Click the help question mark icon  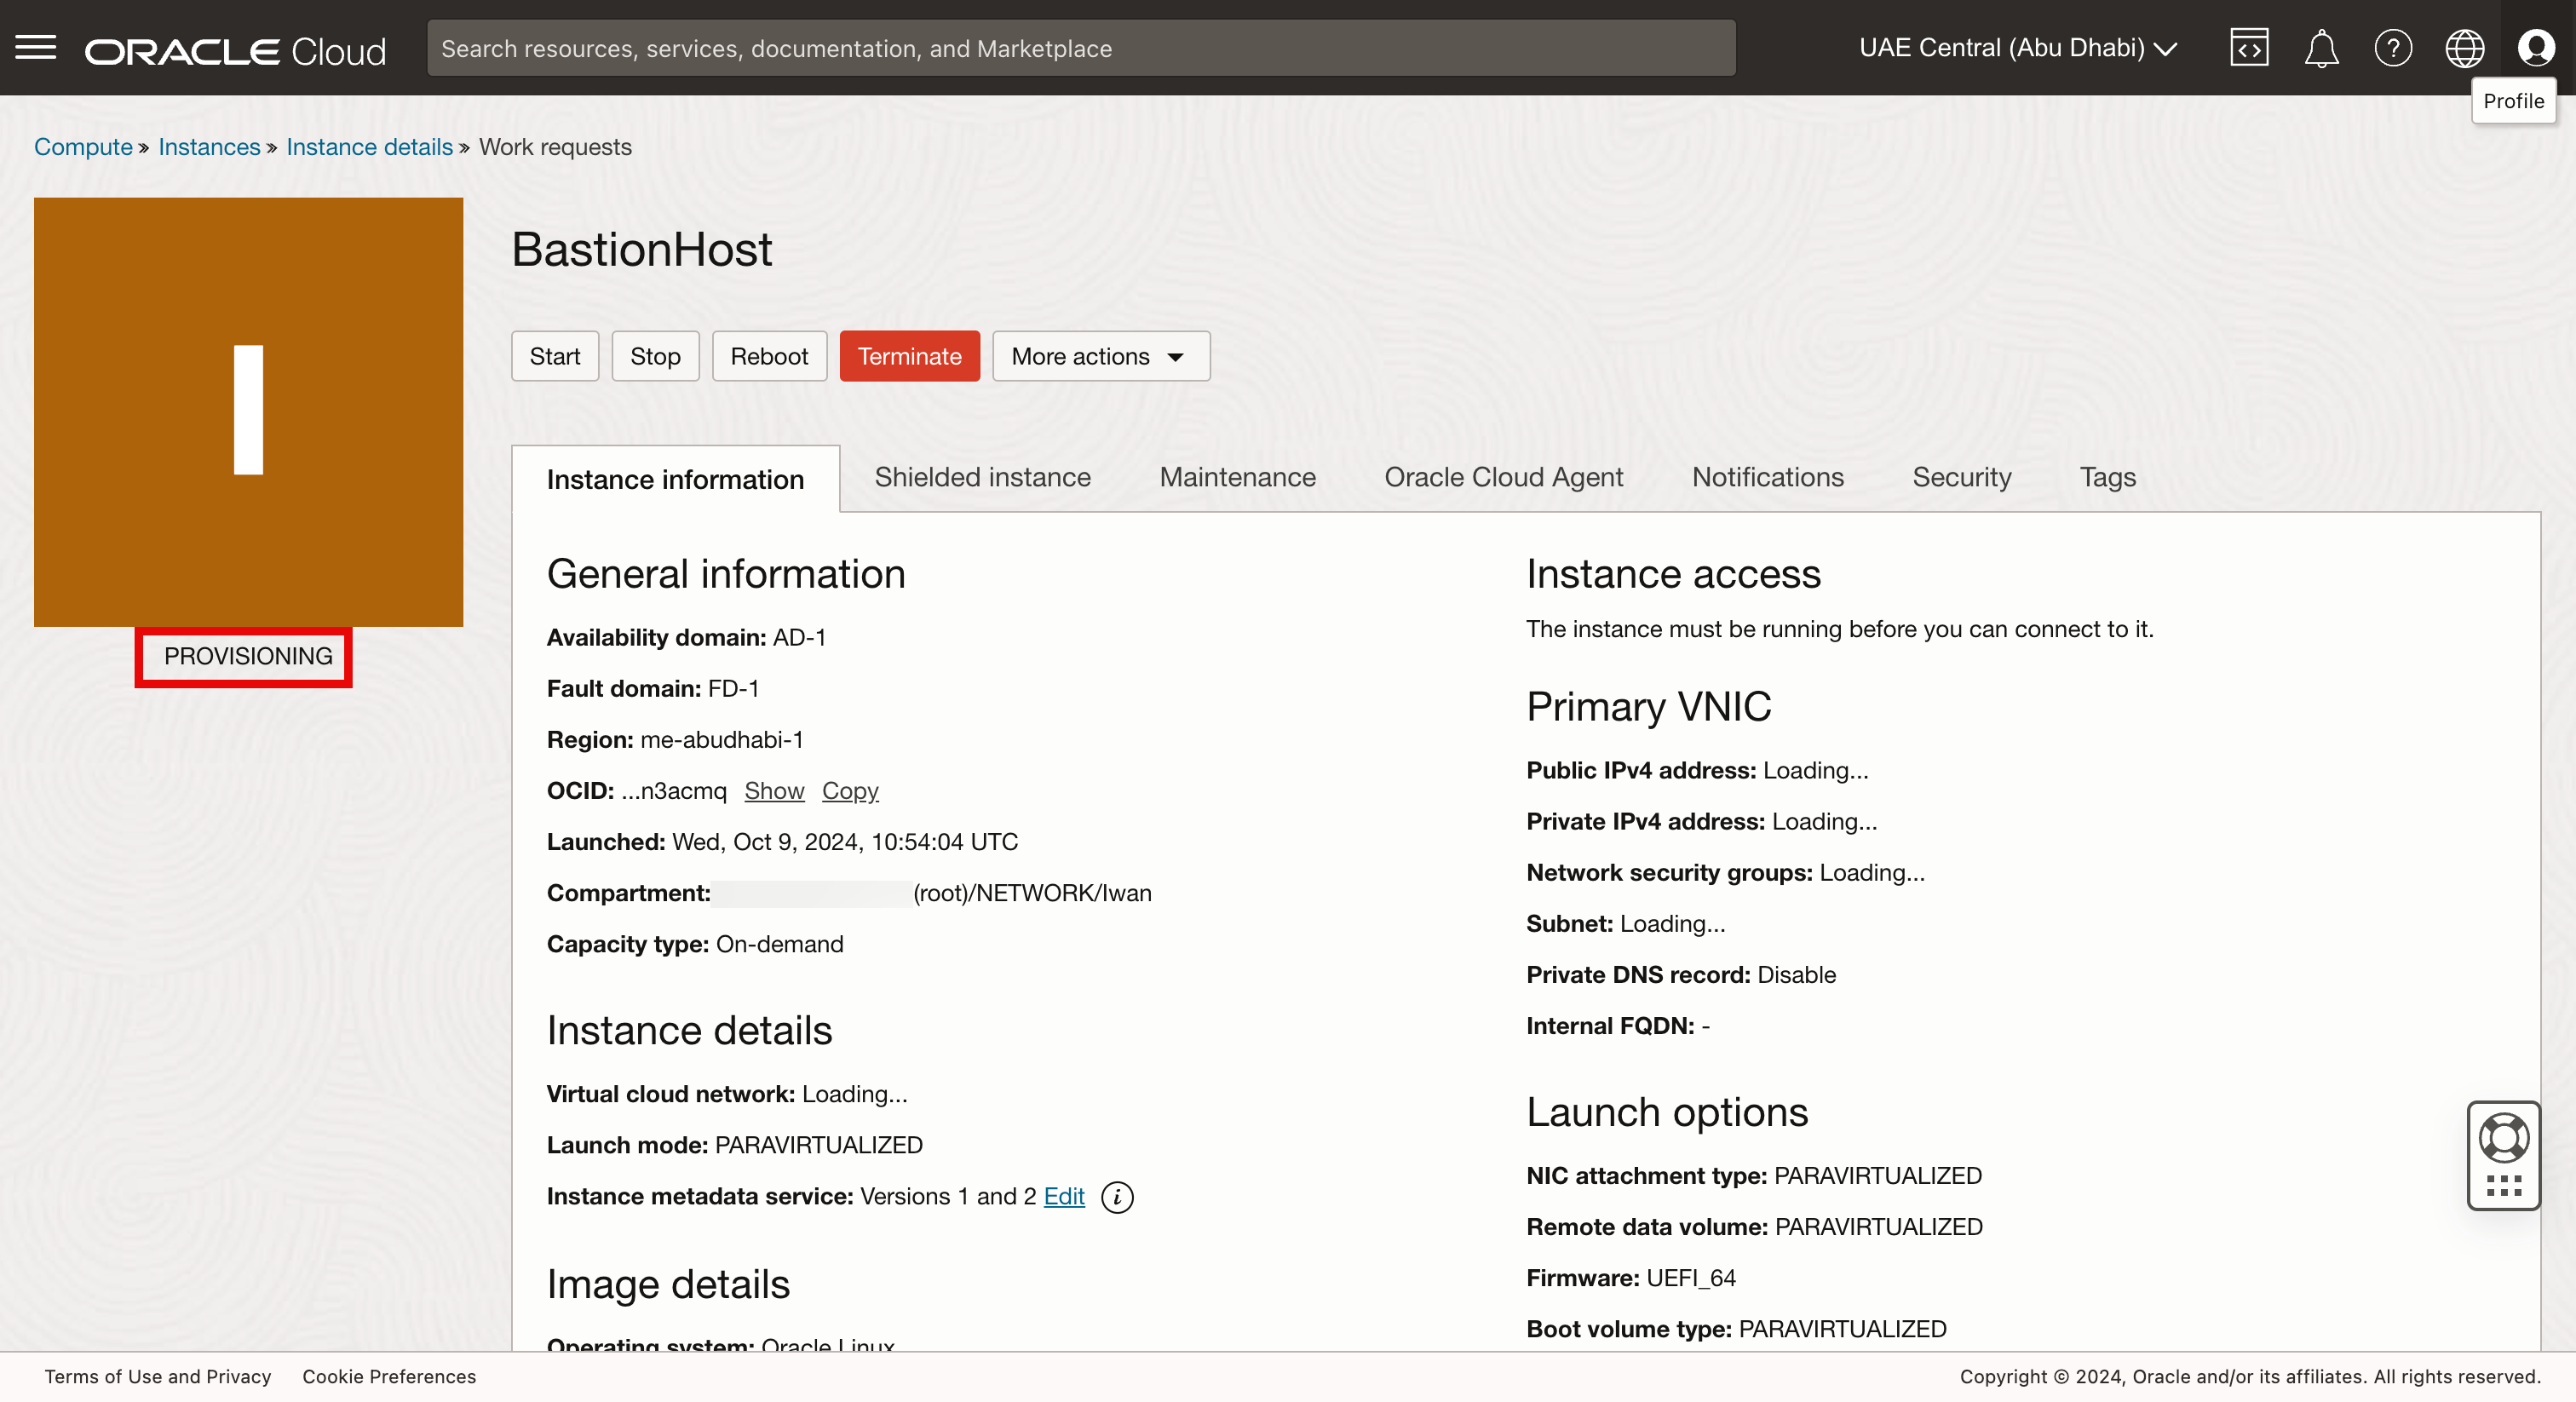[x=2393, y=47]
